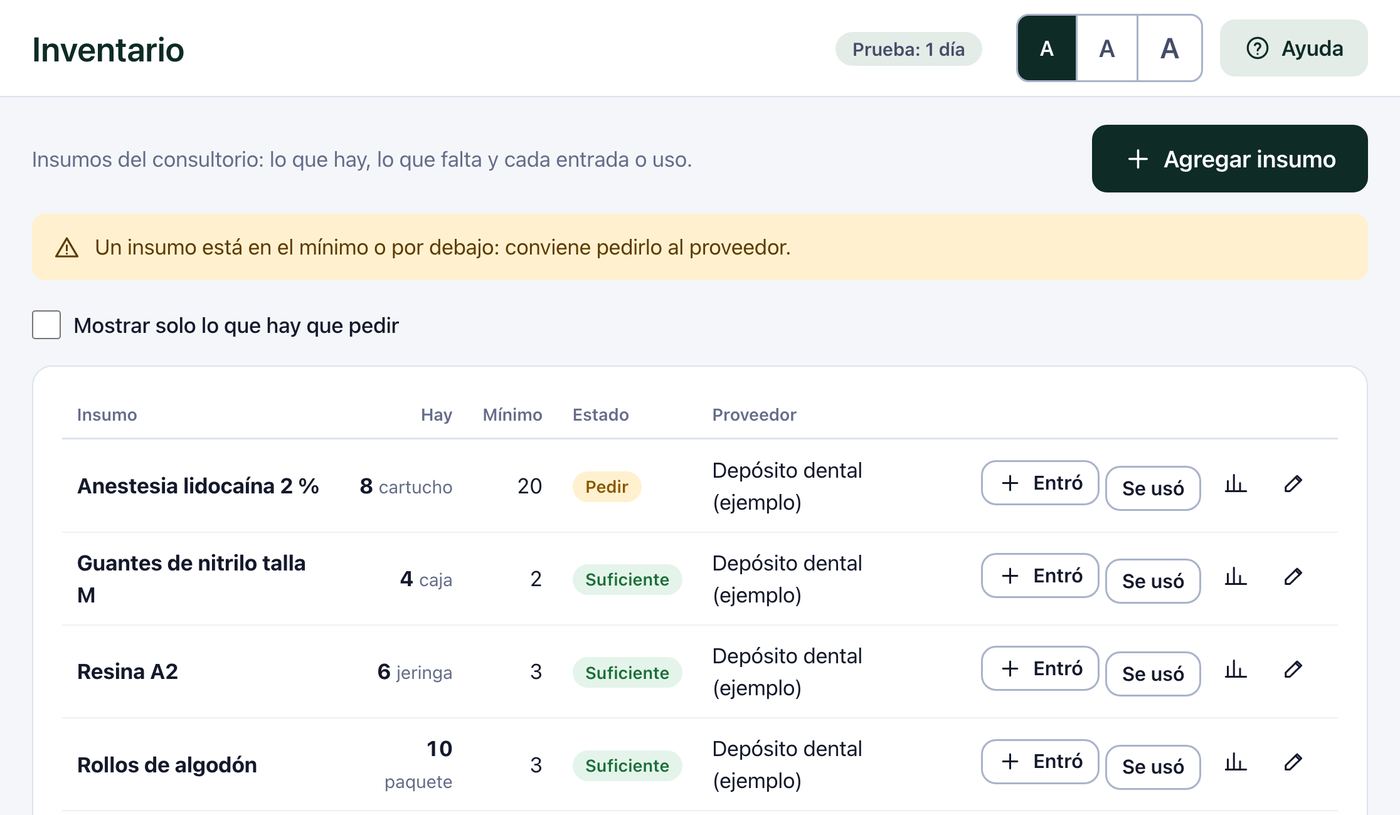Click 'Resina A2' item name
The height and width of the screenshot is (815, 1400).
[x=127, y=672]
